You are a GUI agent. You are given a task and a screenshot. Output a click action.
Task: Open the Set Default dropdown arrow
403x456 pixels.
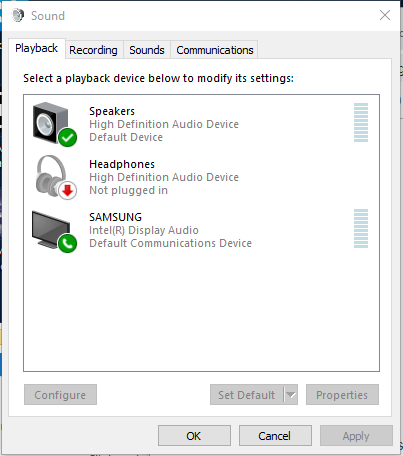point(291,395)
